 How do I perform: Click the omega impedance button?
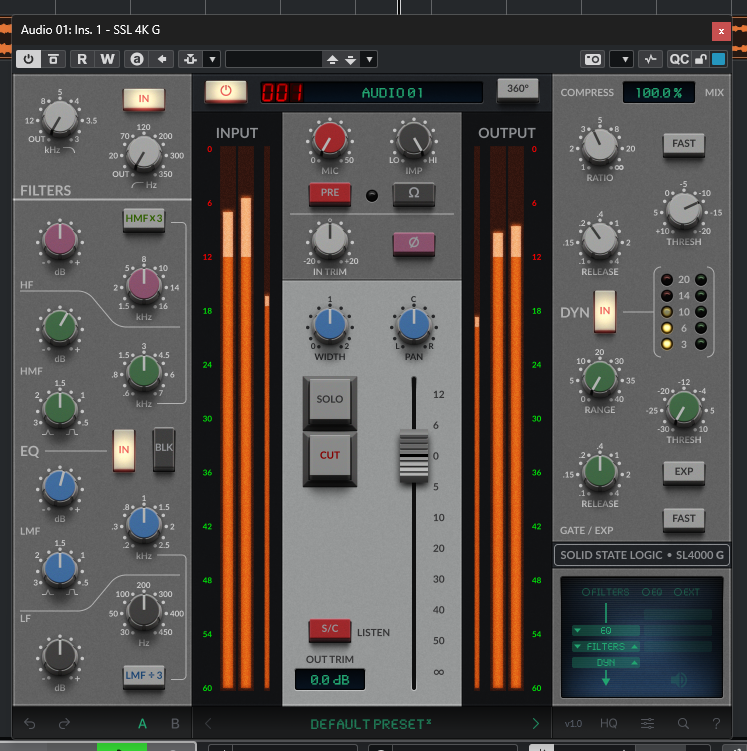tap(414, 193)
